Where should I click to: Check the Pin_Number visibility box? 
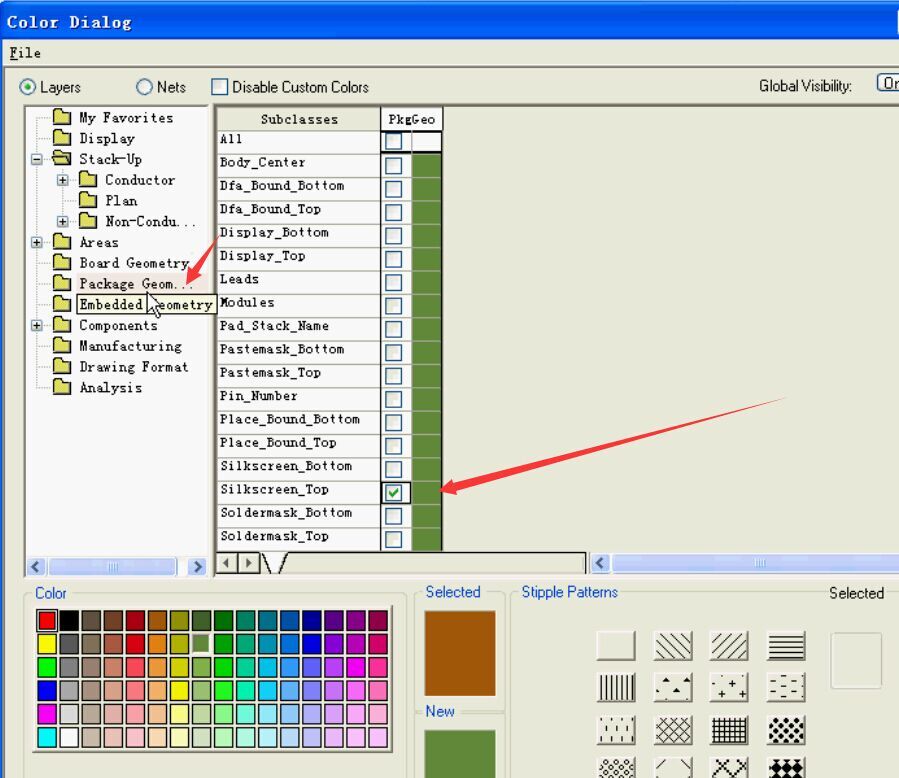point(394,398)
